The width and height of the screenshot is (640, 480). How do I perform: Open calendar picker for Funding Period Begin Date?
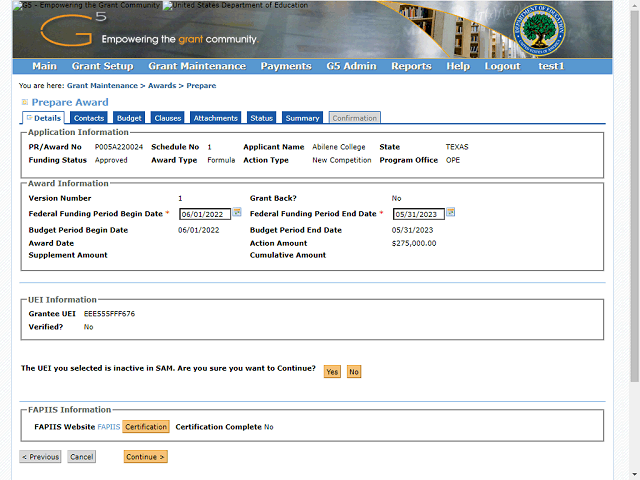[x=237, y=212]
